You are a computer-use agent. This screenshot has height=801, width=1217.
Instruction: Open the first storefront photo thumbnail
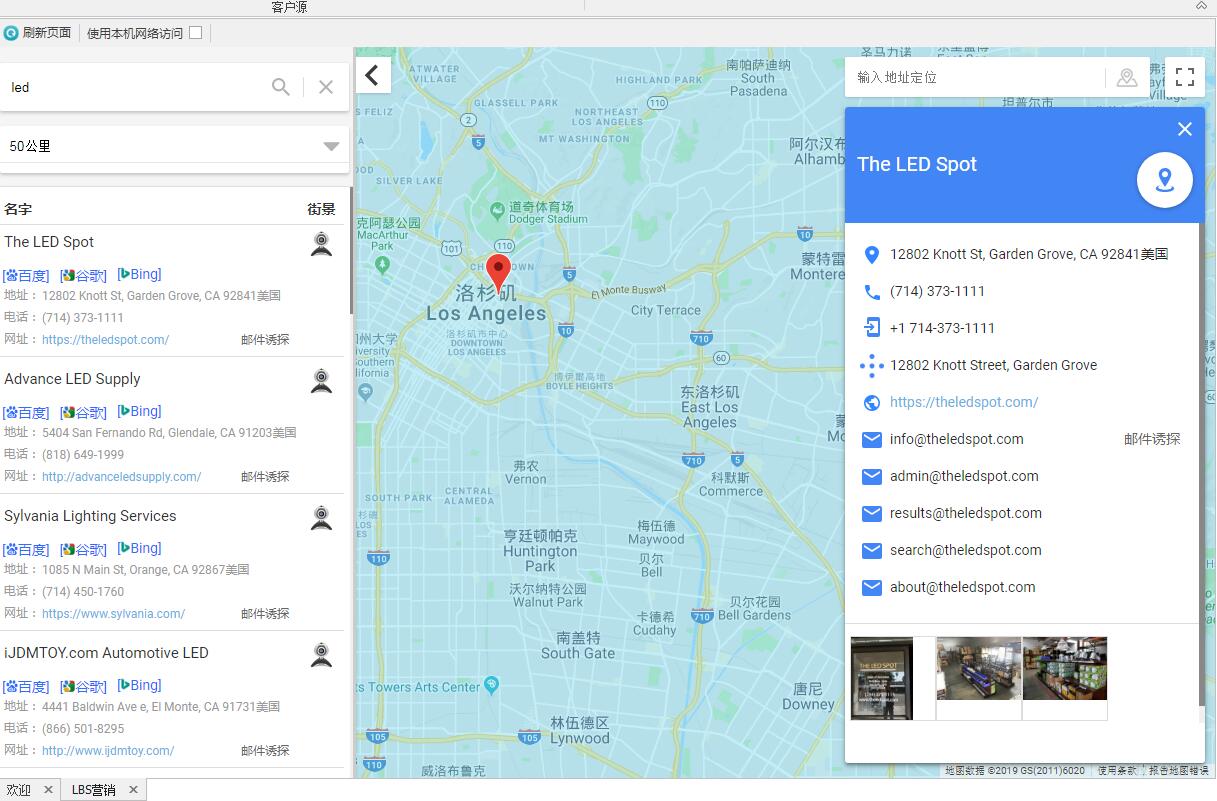coord(881,678)
